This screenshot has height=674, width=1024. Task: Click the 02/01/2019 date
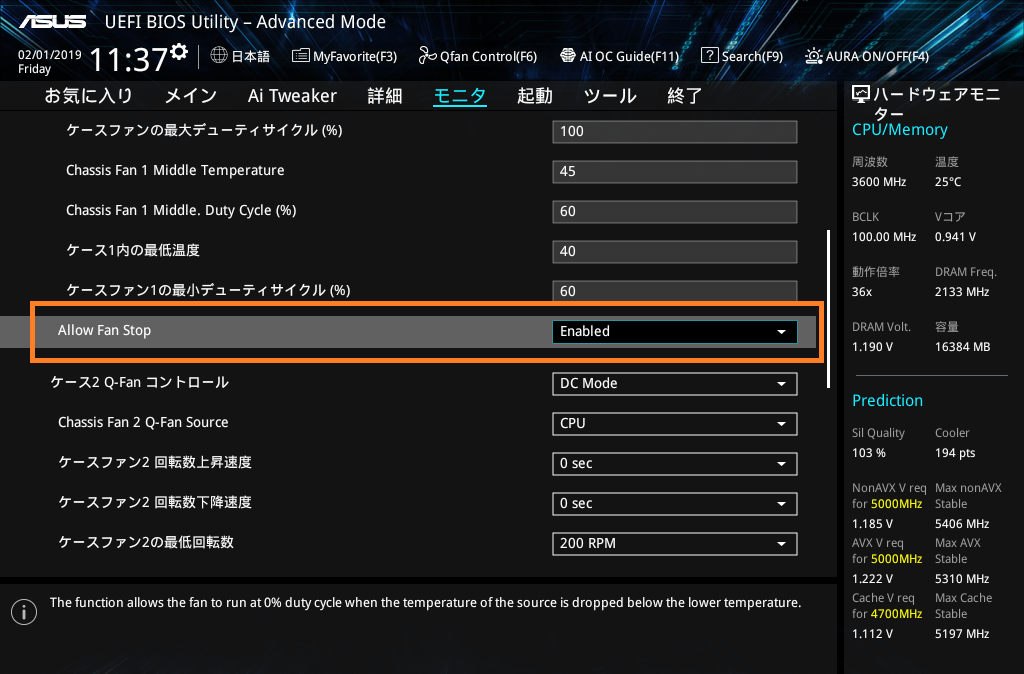pos(50,55)
